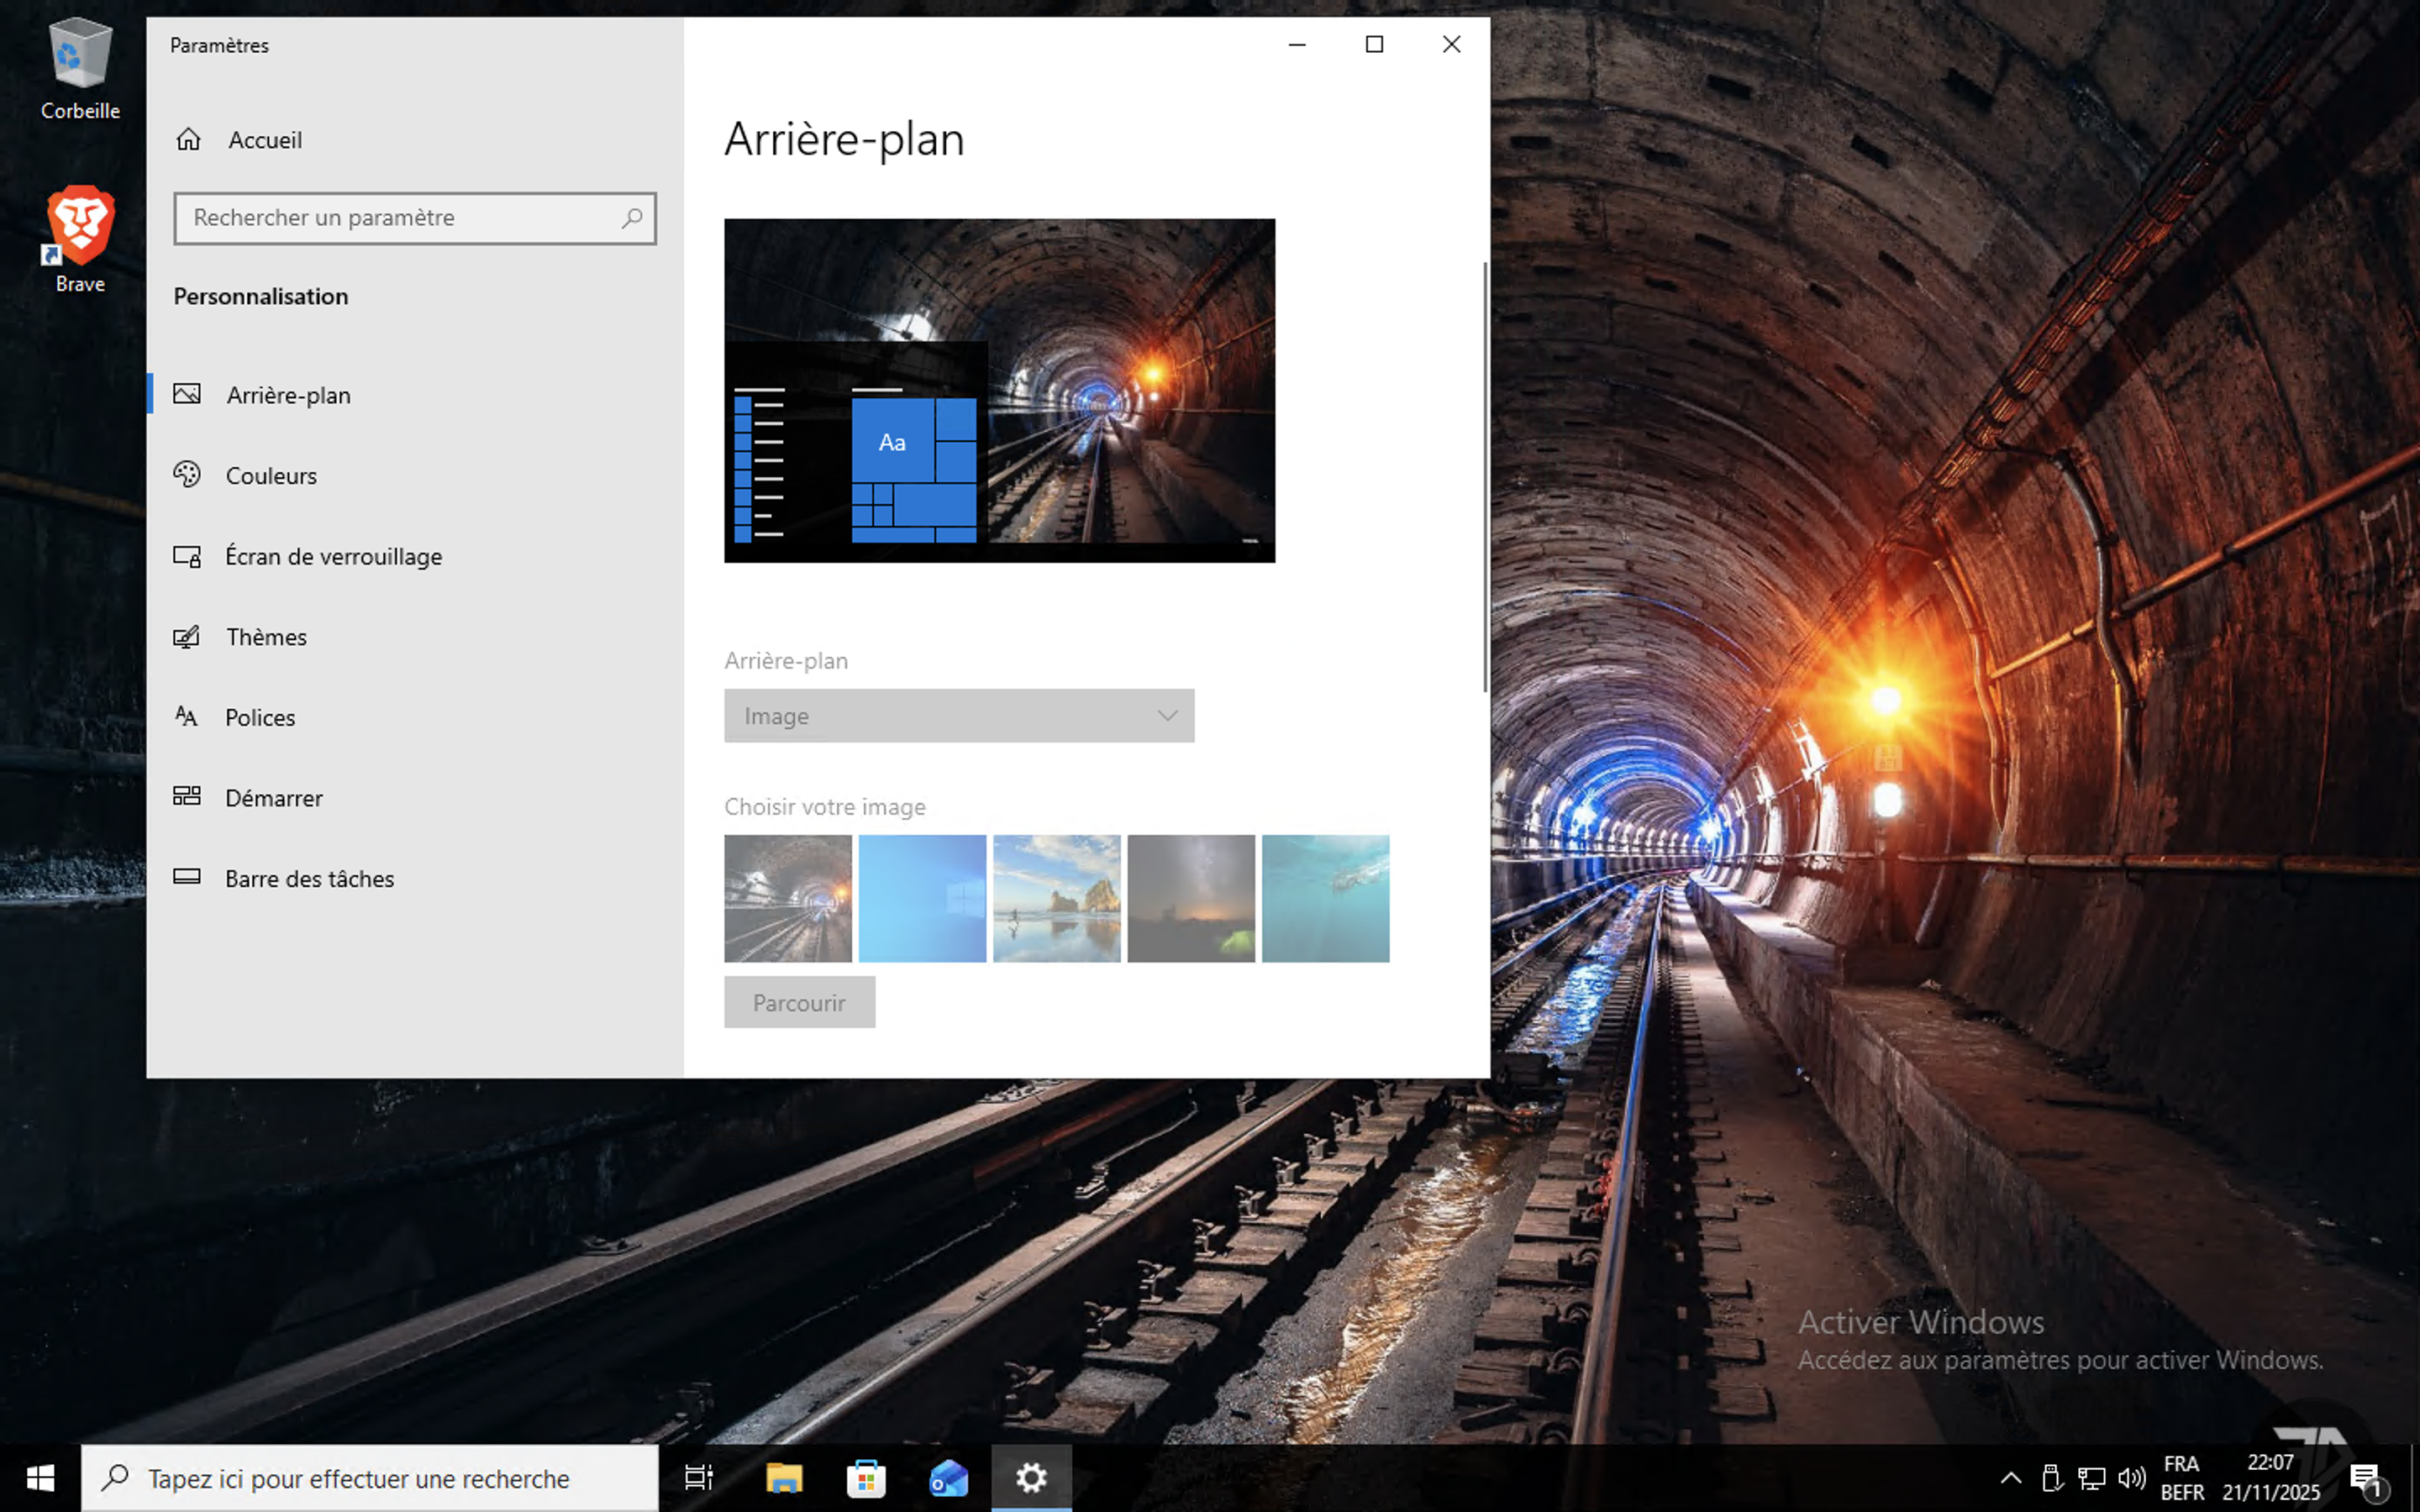Pick the blue Windows logo wallpaper
The height and width of the screenshot is (1512, 2420).
[x=922, y=898]
